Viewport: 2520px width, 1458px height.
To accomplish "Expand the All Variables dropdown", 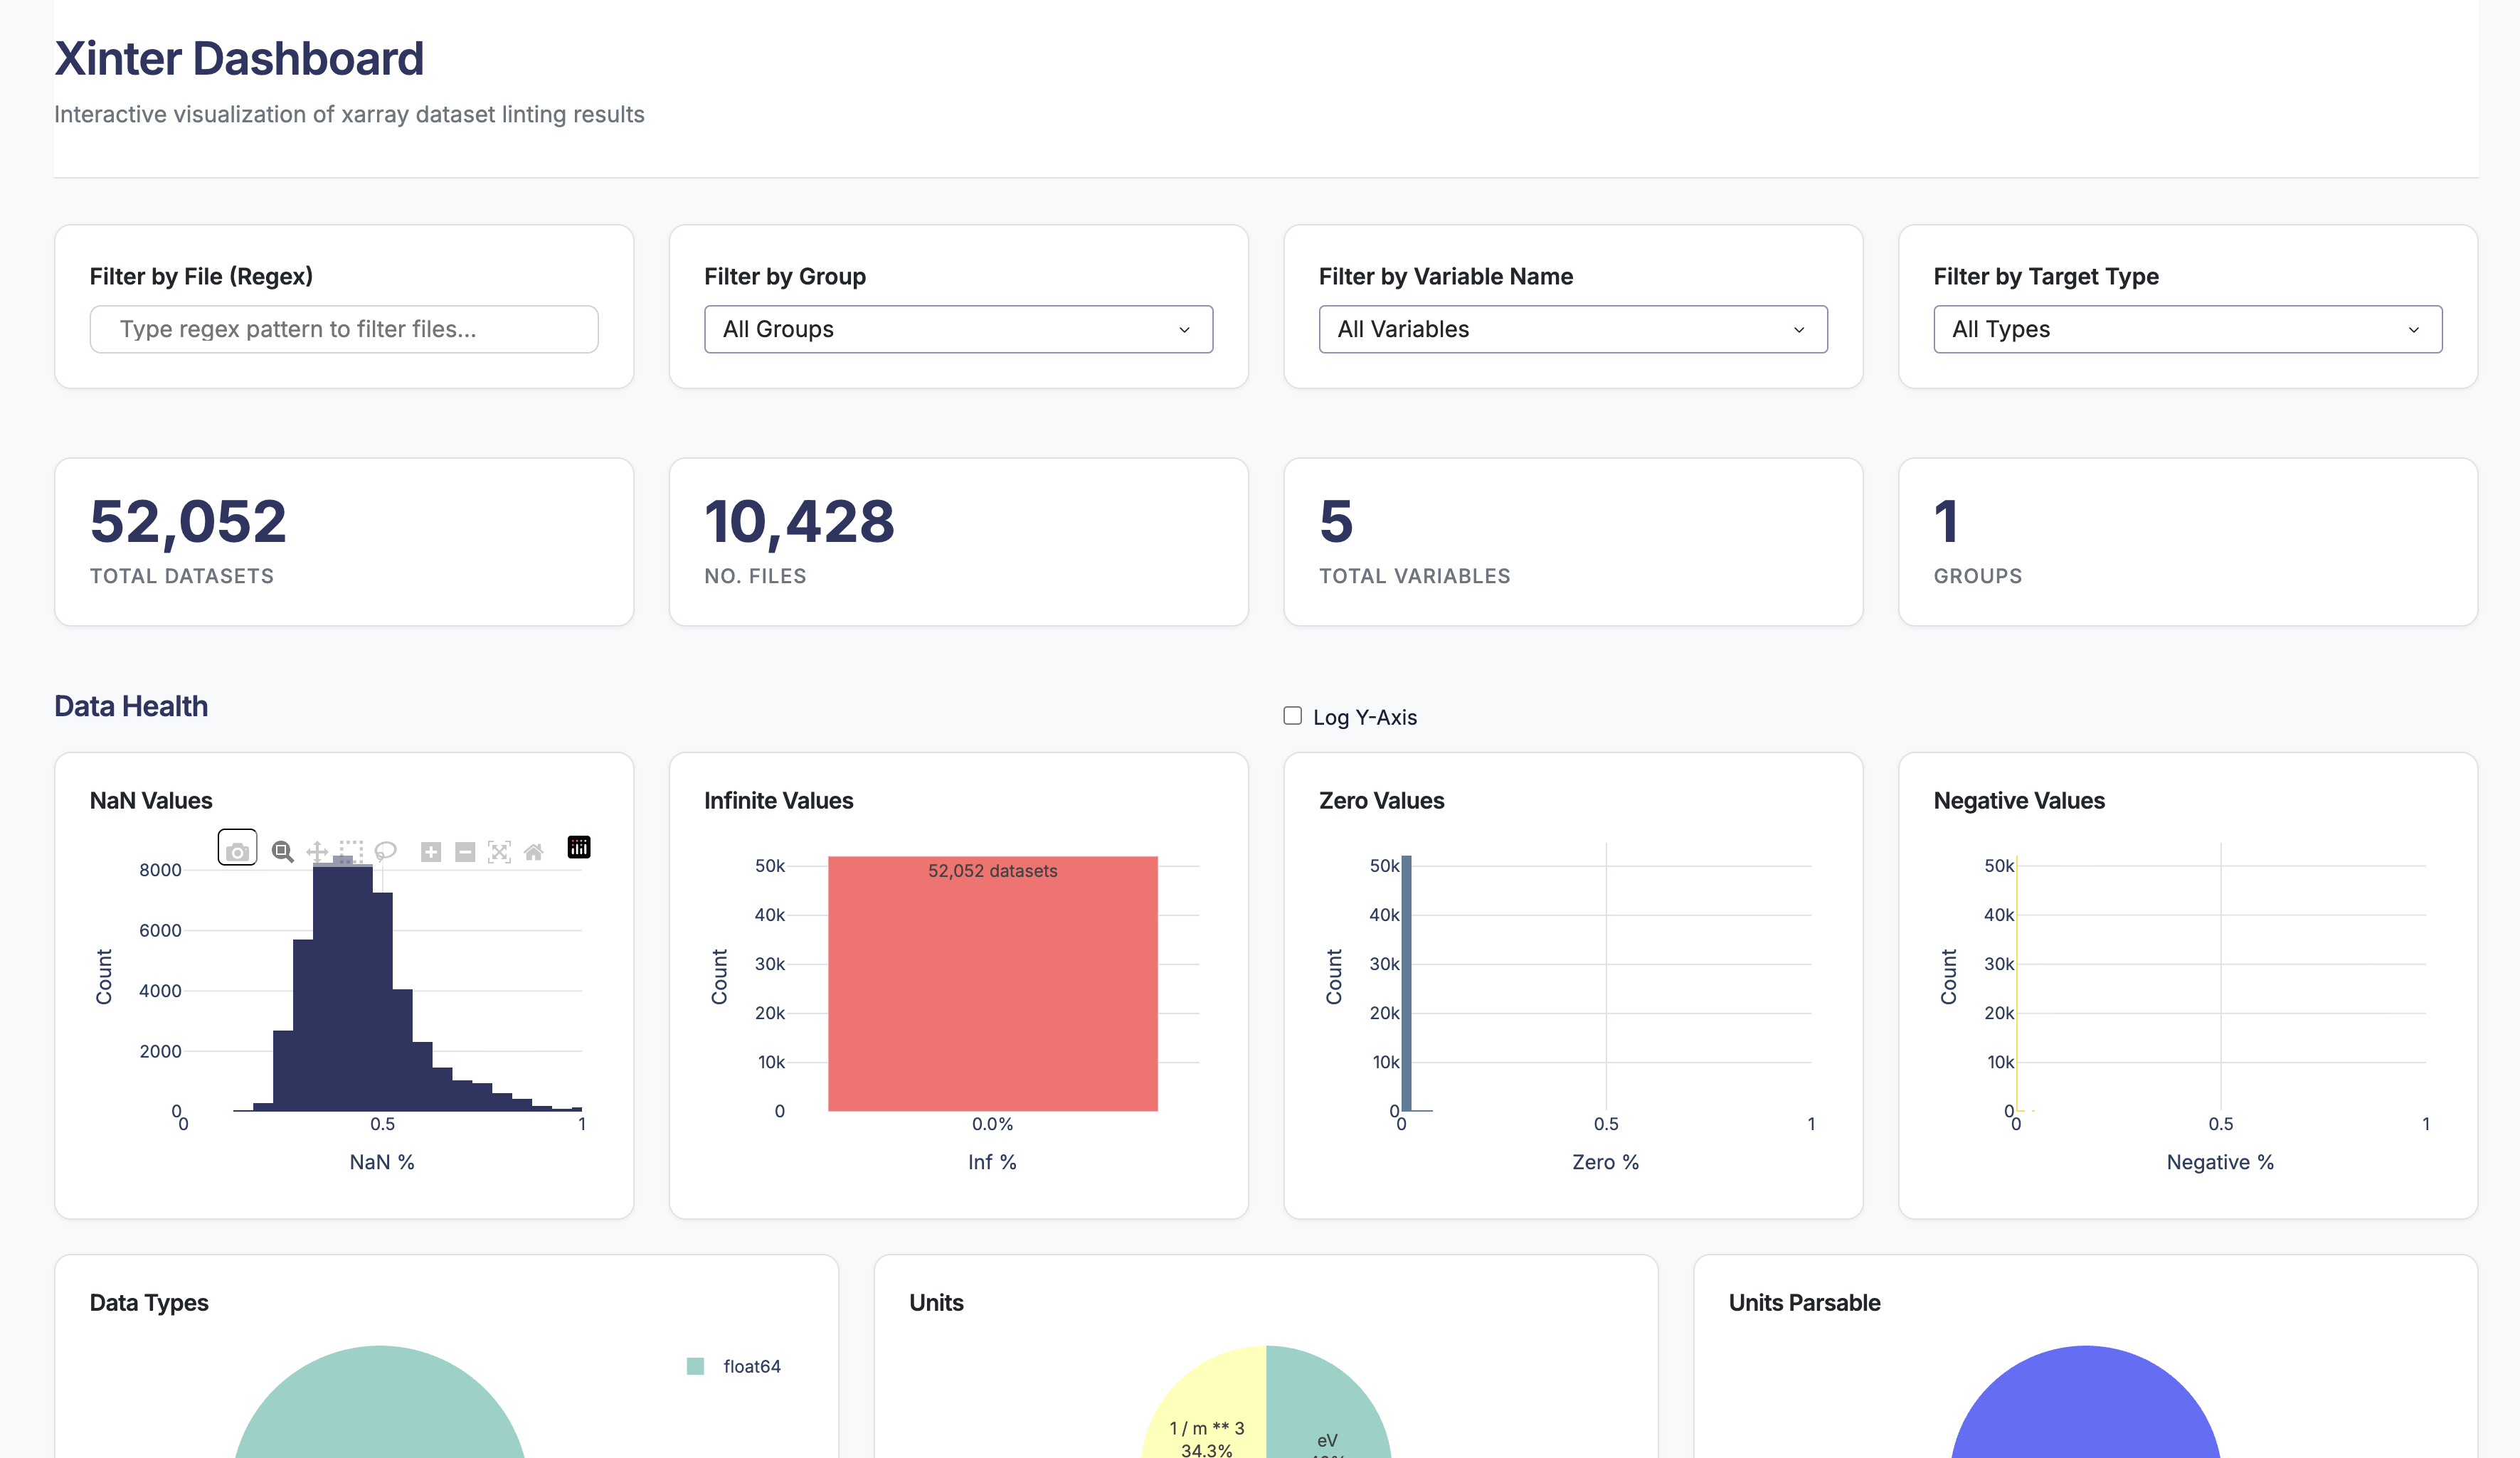I will coord(1572,329).
